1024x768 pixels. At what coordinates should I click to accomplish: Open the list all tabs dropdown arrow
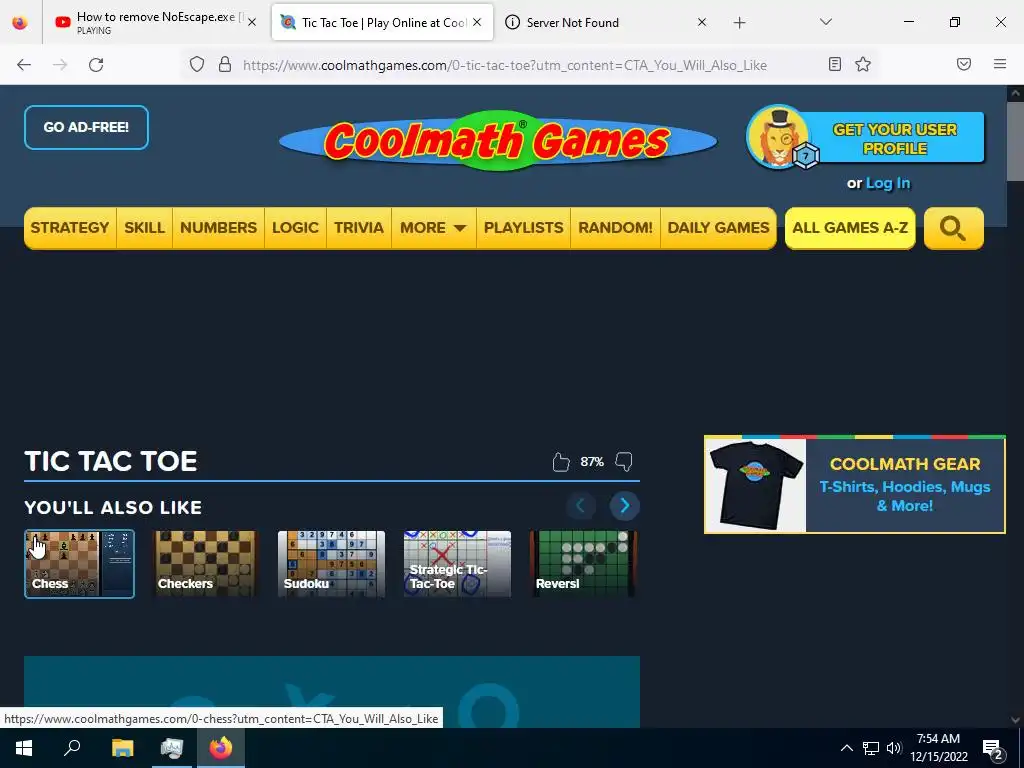click(825, 22)
